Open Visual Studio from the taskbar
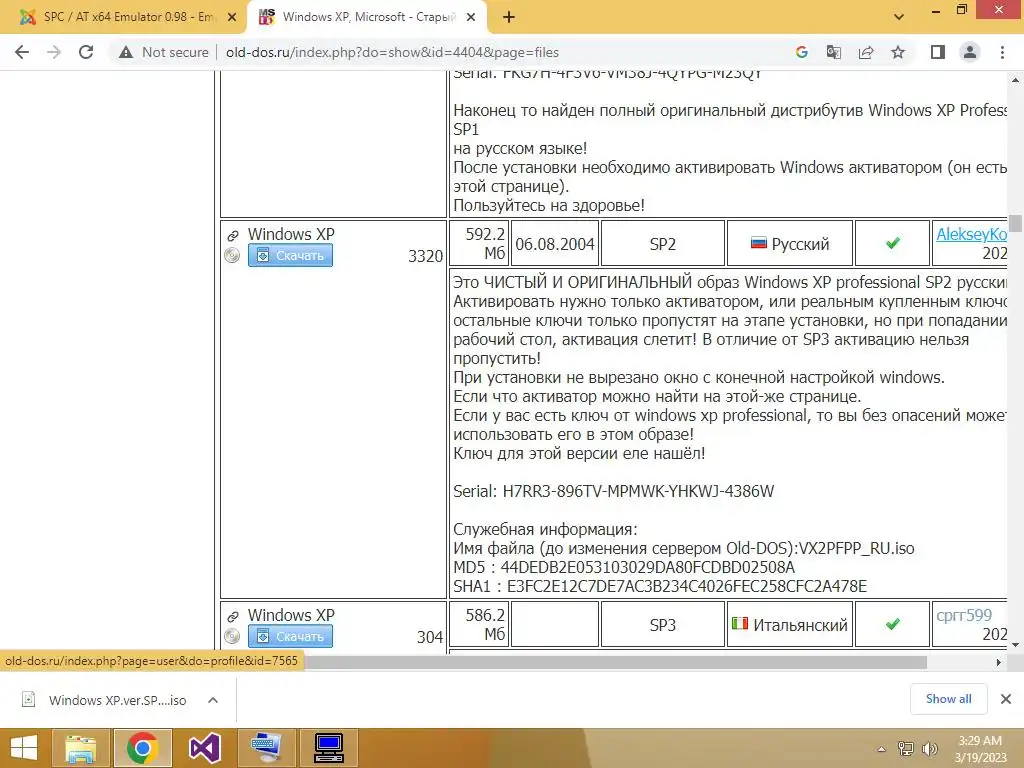The height and width of the screenshot is (768, 1024). [x=205, y=748]
